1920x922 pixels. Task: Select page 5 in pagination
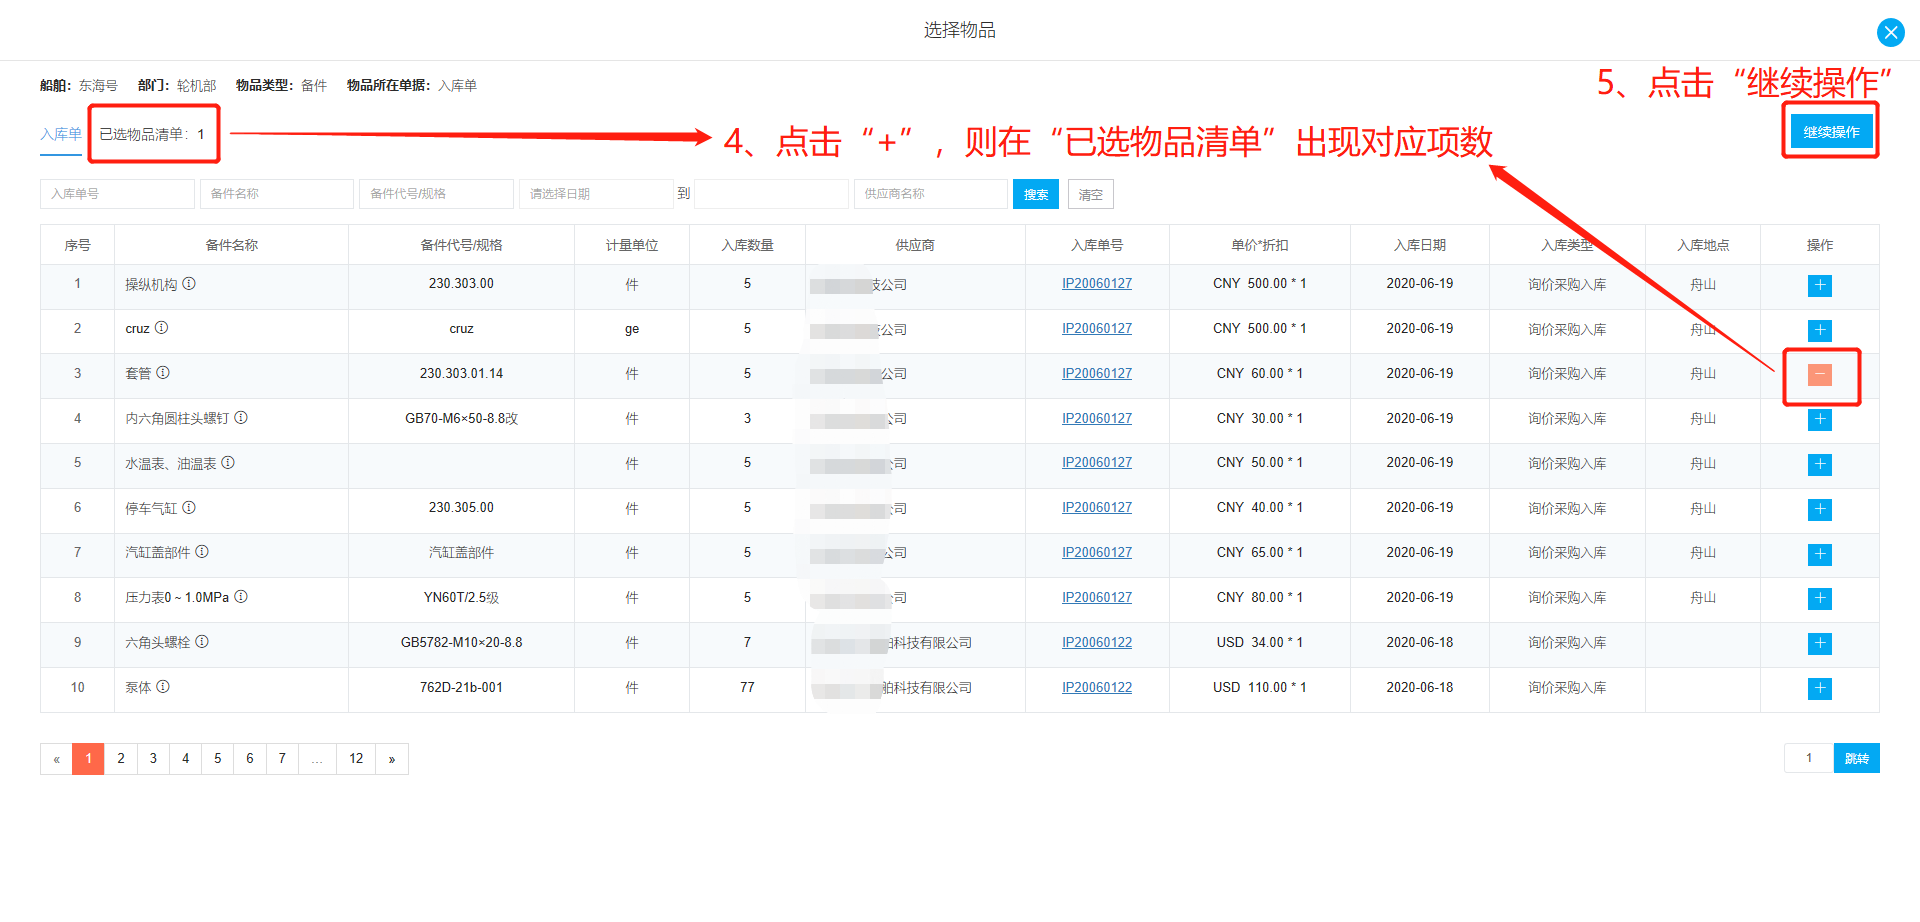click(x=217, y=759)
